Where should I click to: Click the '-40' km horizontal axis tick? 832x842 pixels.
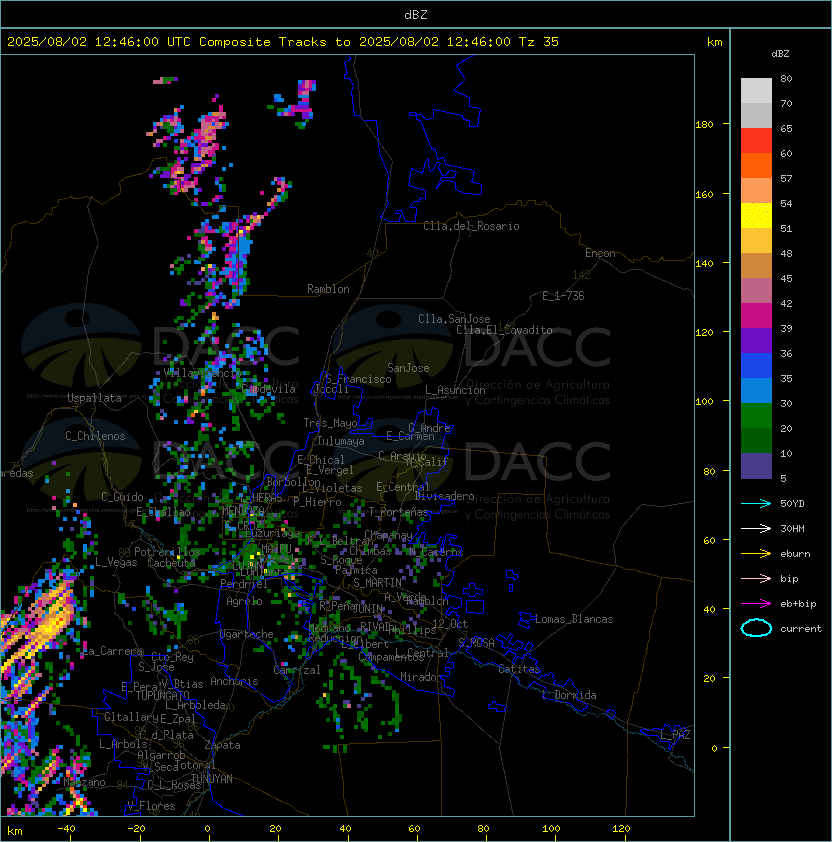66,829
